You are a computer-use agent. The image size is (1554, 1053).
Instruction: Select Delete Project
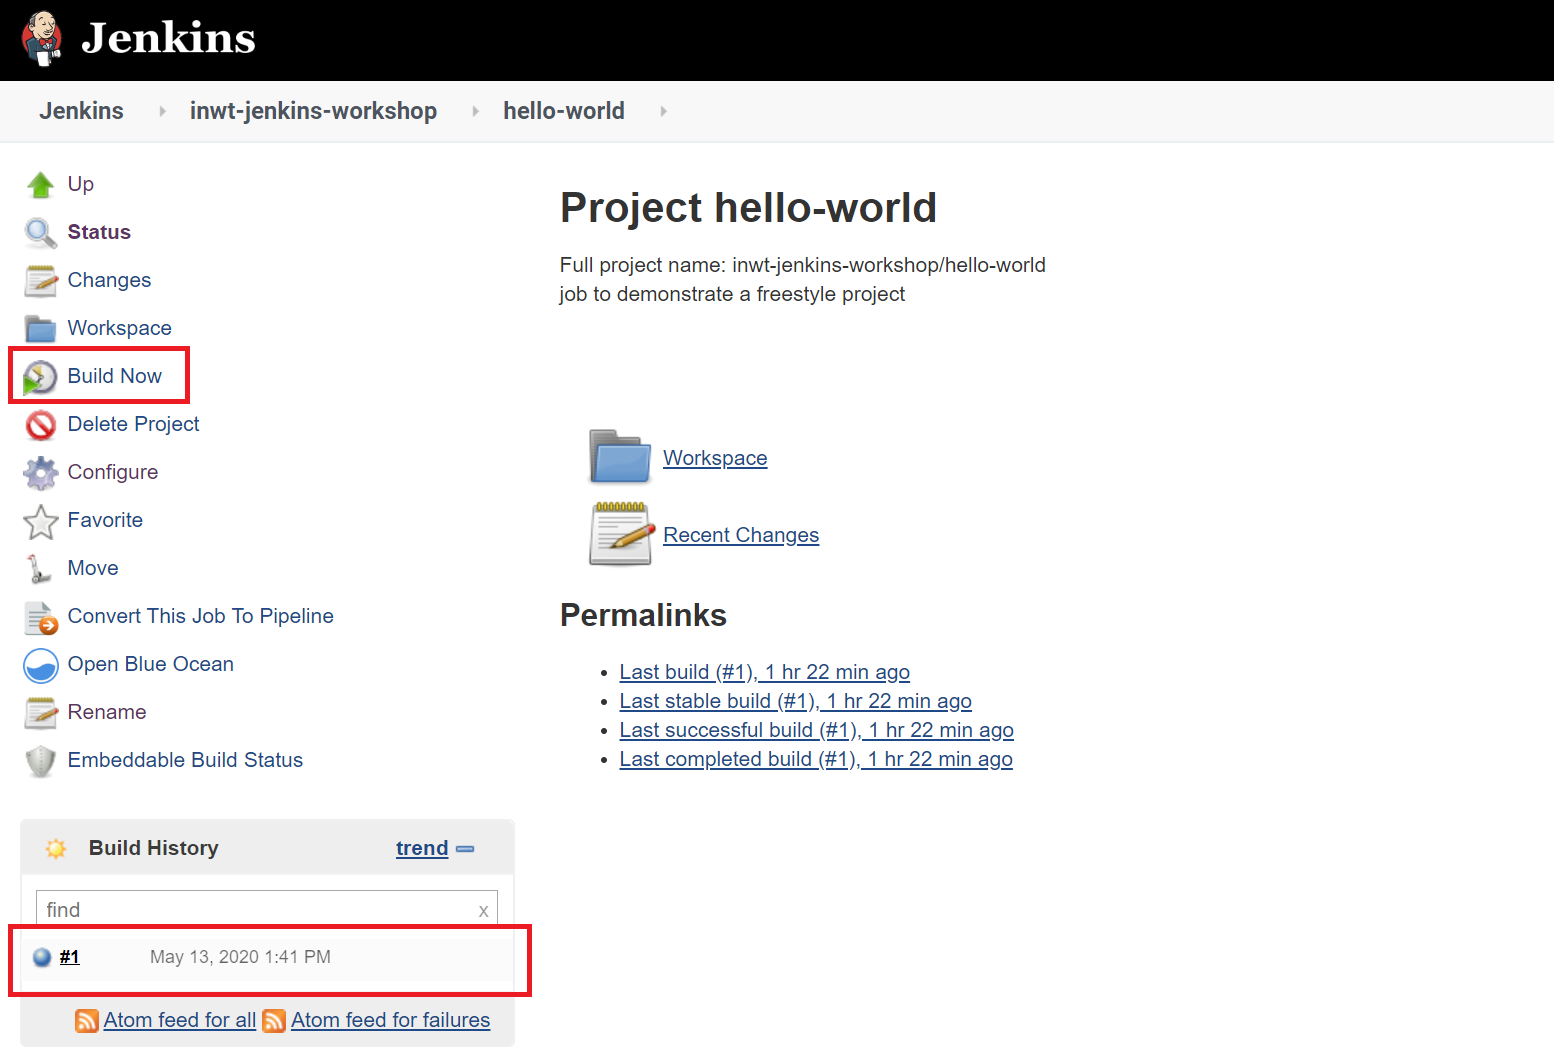134,424
